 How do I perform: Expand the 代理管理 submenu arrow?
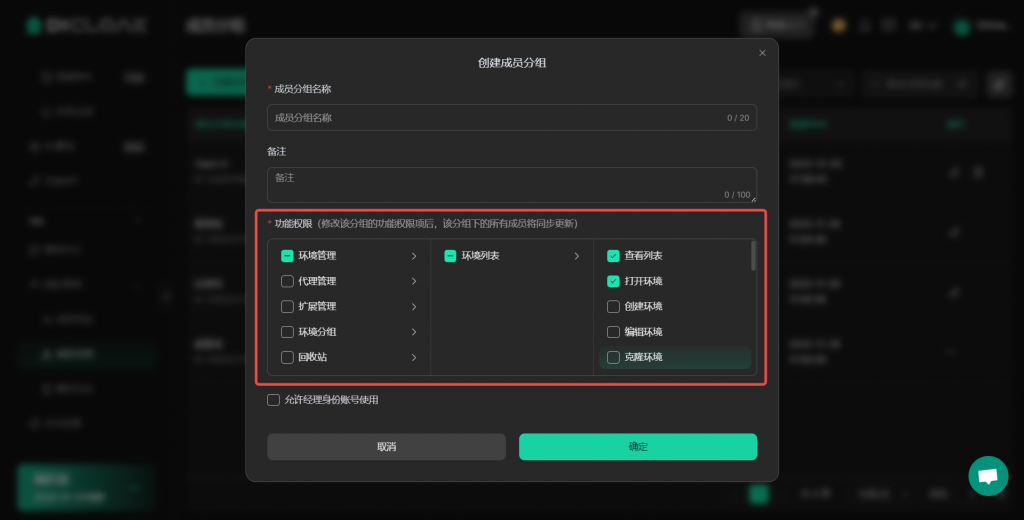[414, 281]
